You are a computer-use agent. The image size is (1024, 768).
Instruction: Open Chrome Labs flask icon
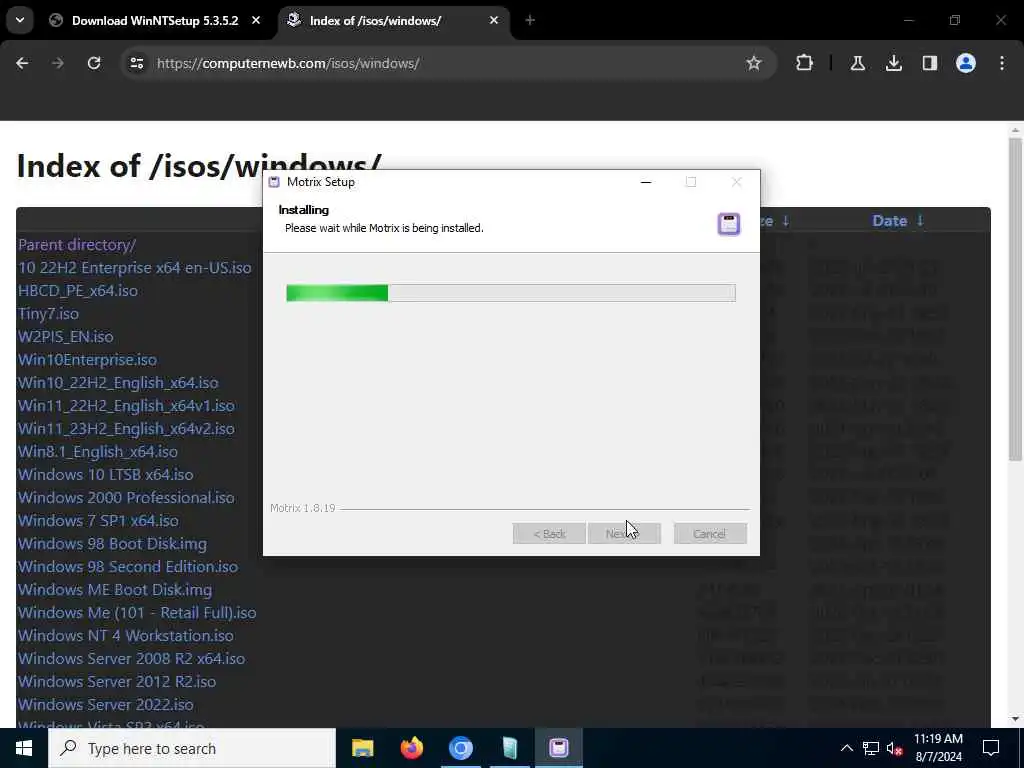857,63
